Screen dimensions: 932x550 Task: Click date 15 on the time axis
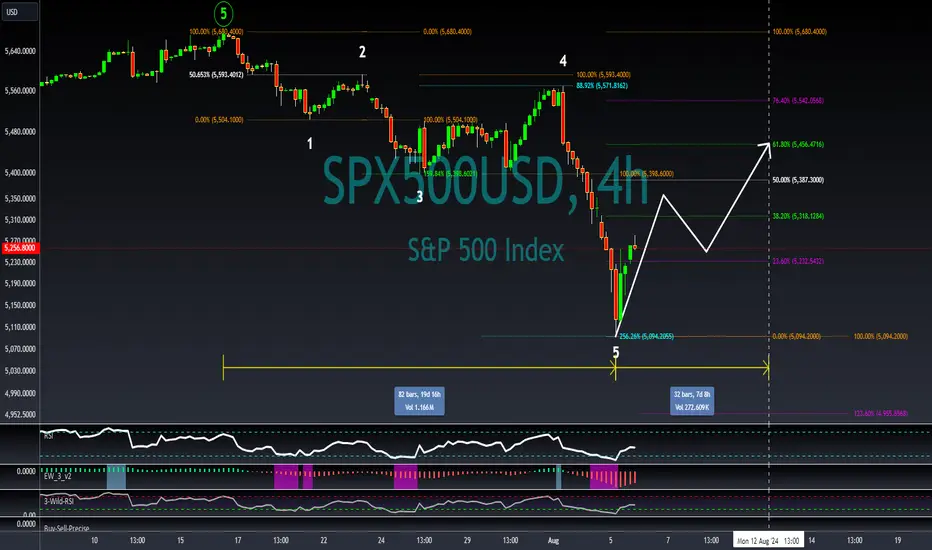coord(180,540)
